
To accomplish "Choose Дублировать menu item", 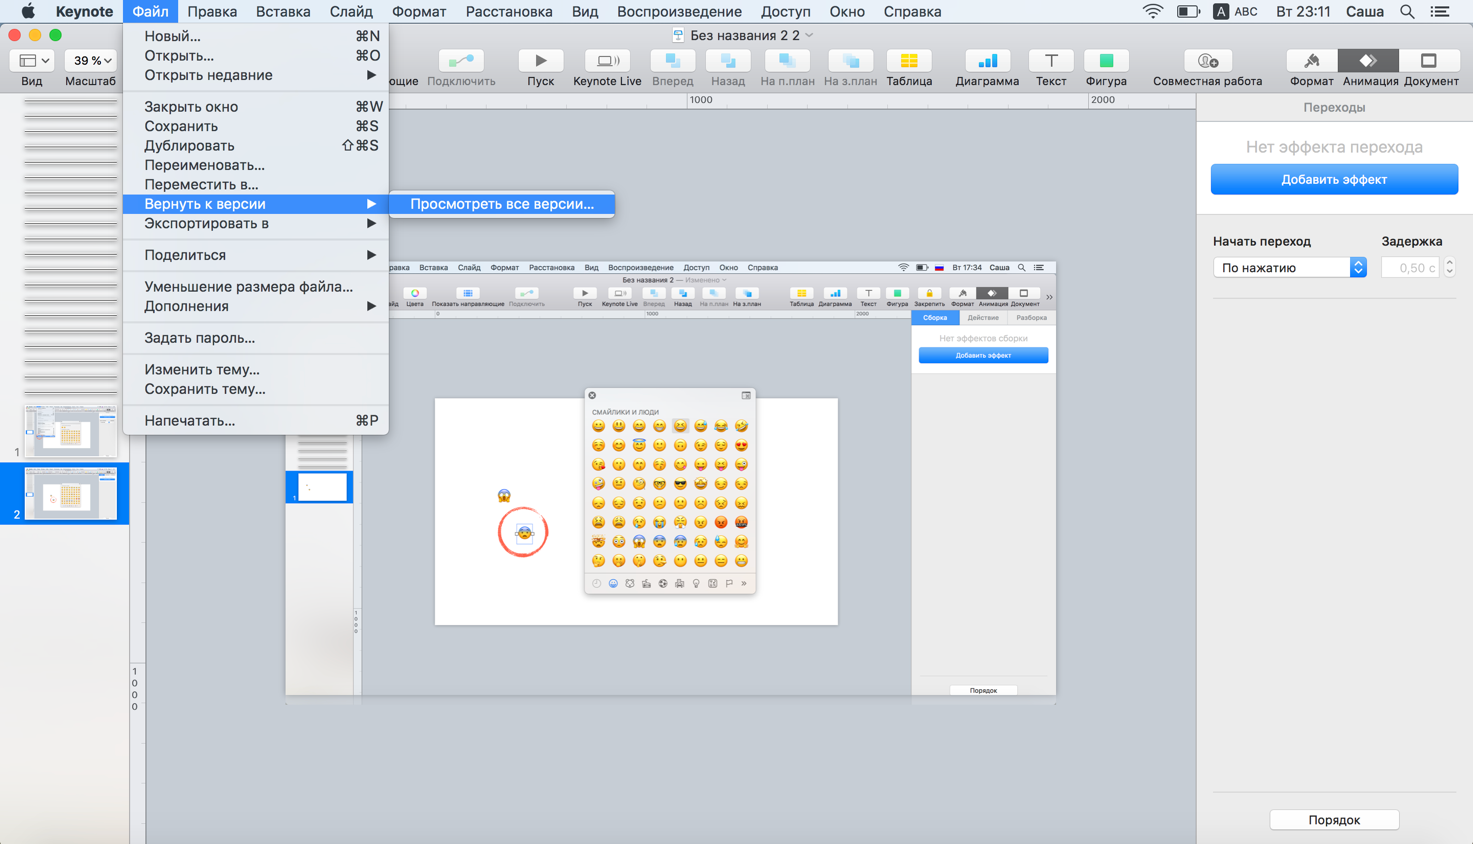I will coord(256,146).
